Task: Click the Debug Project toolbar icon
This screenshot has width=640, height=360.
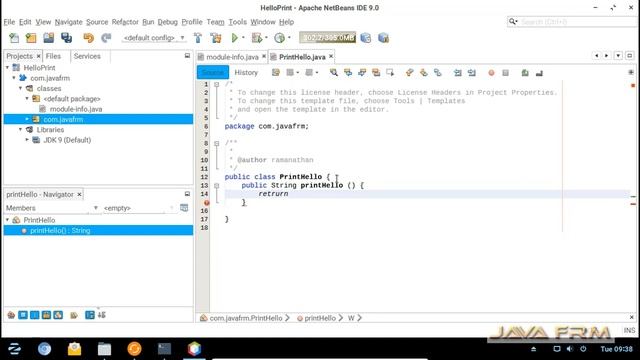Action: pos(257,38)
